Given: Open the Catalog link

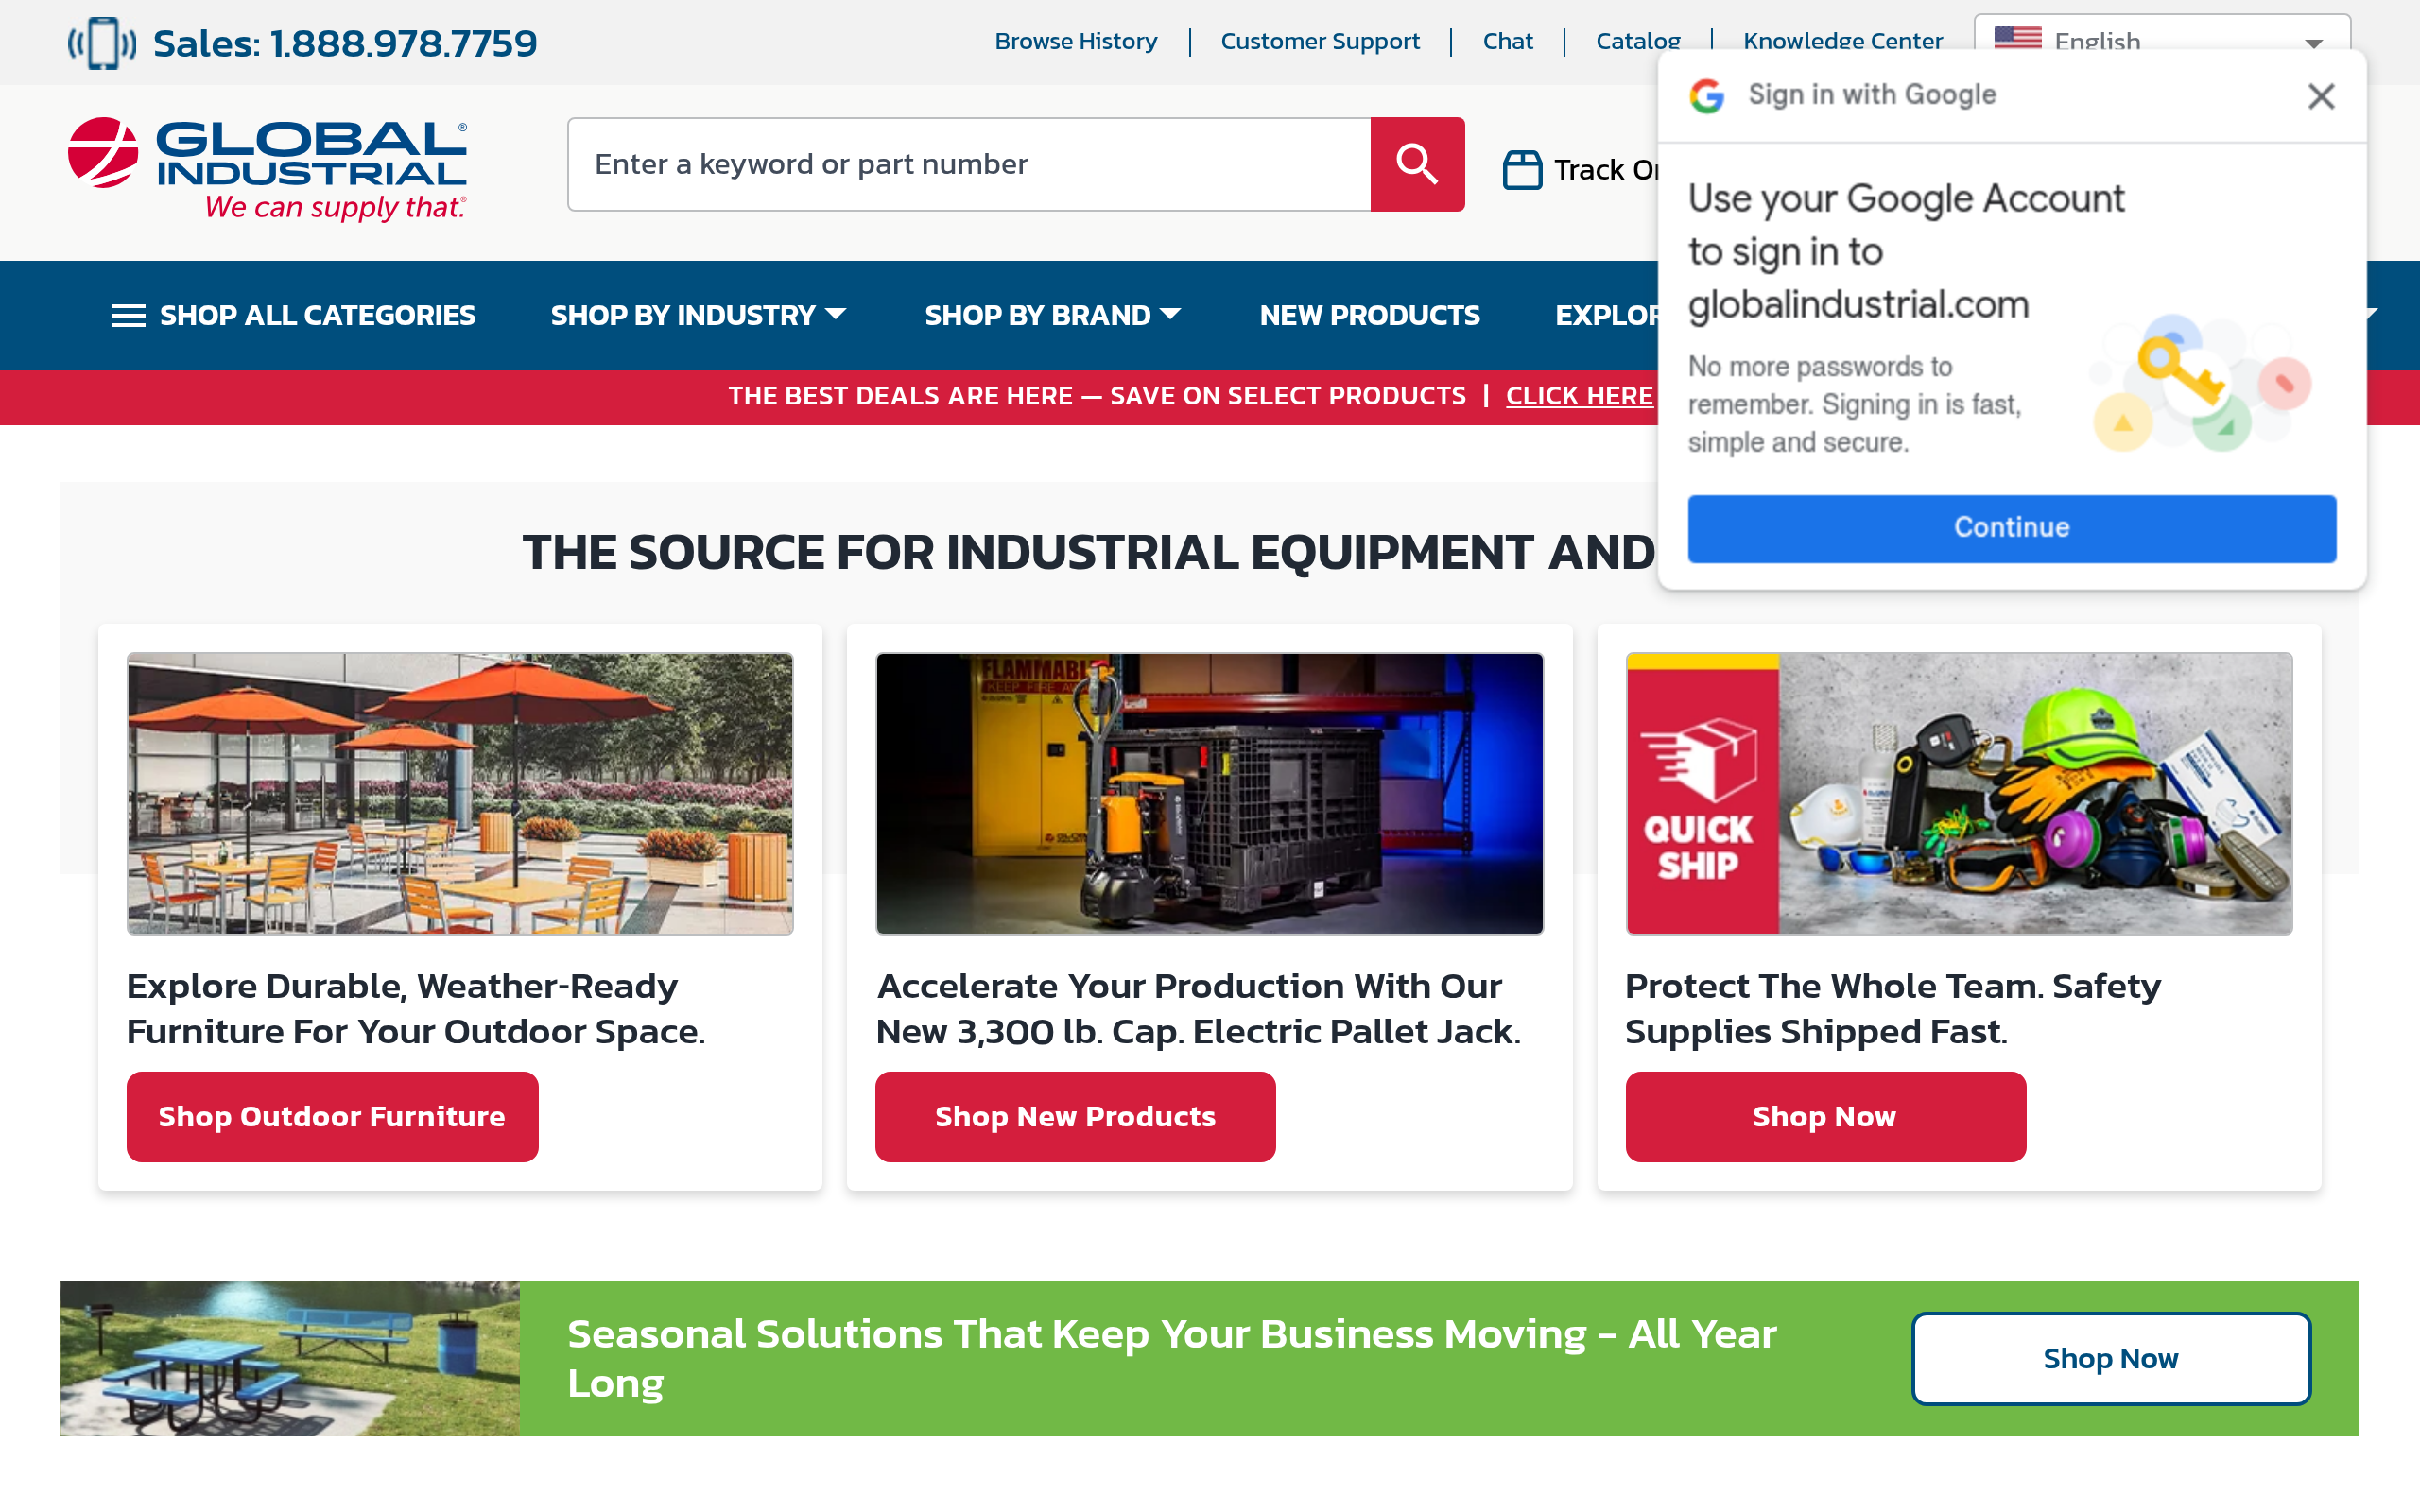Looking at the screenshot, I should click(1637, 41).
